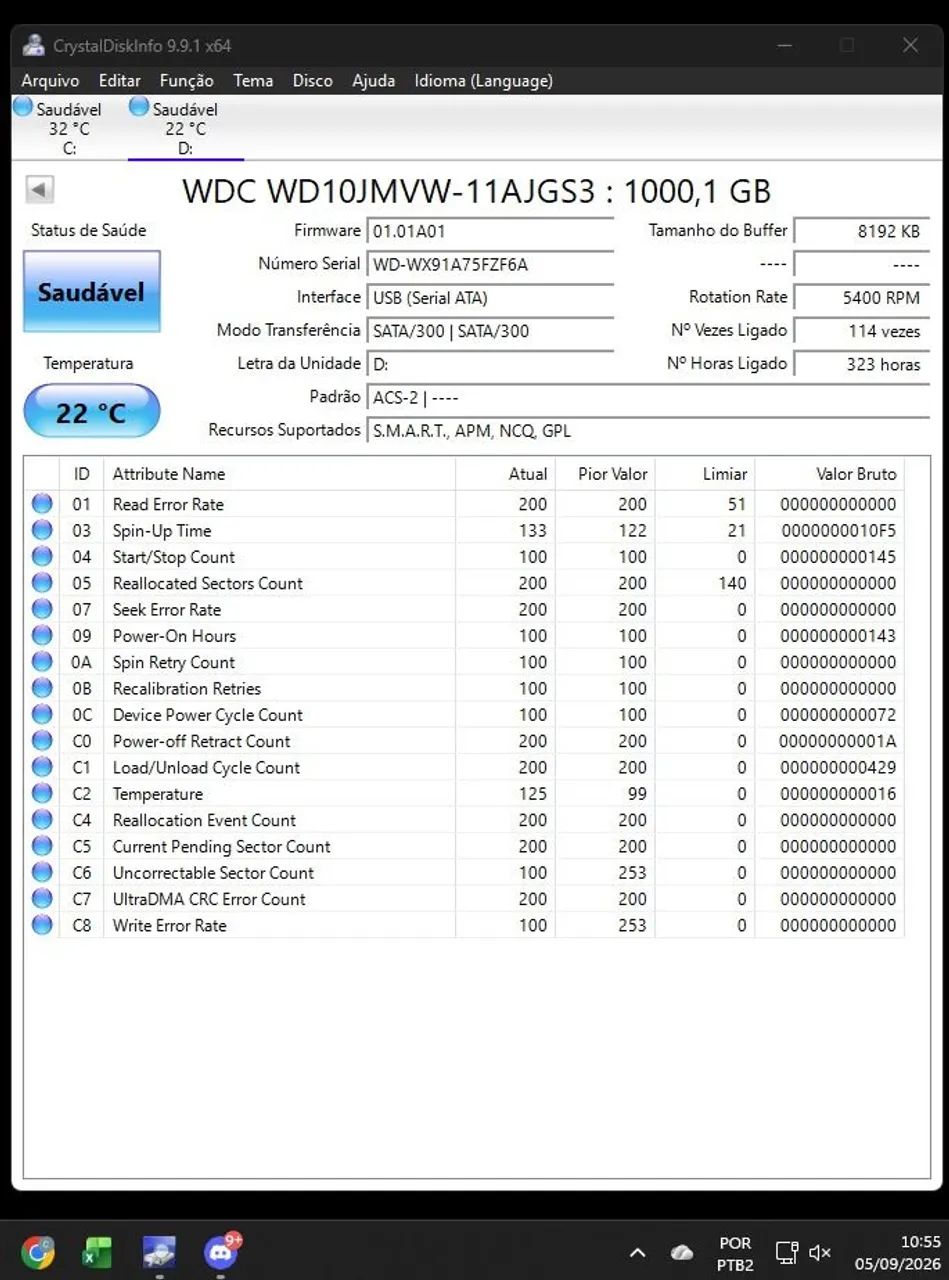Click the Padrão field ACS-2
Image resolution: width=949 pixels, height=1280 pixels.
point(648,398)
